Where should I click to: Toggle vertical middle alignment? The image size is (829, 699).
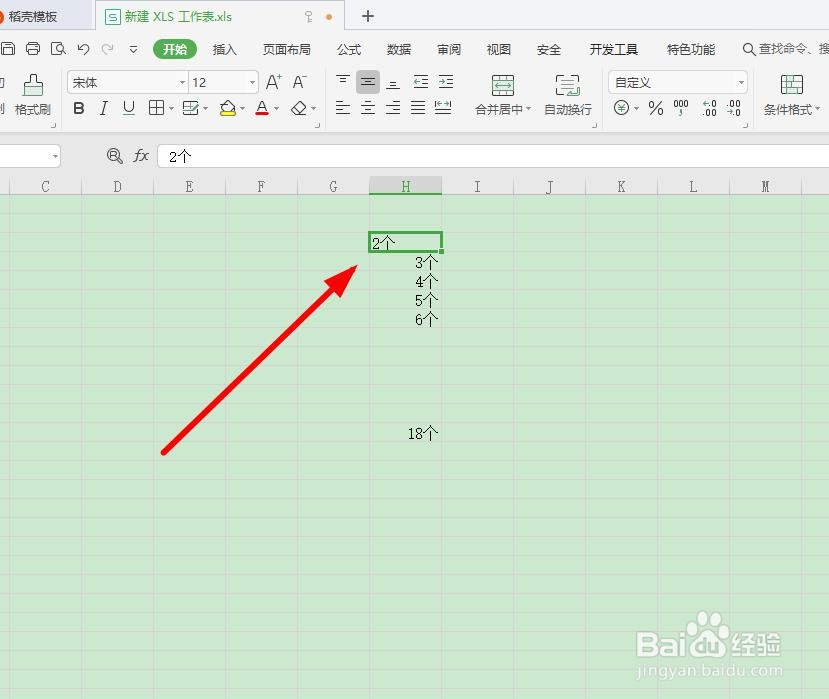[367, 82]
